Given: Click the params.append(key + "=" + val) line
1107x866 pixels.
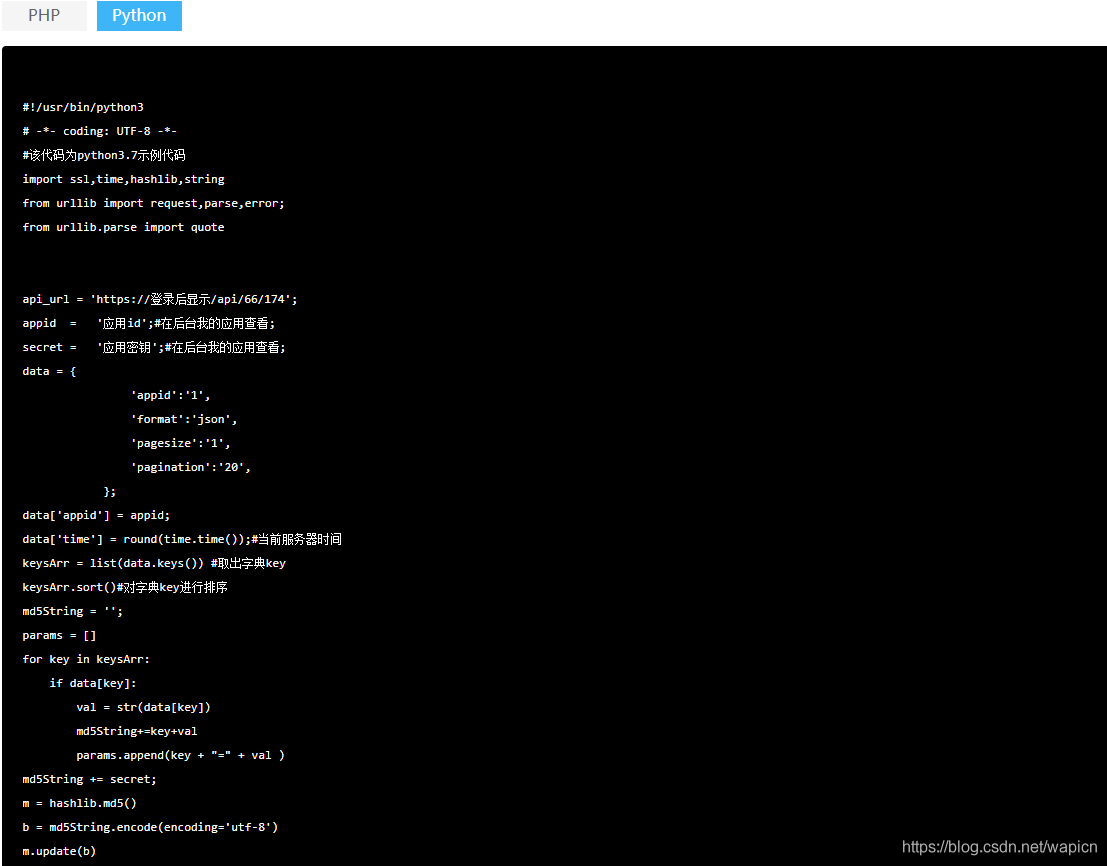Looking at the screenshot, I should pyautogui.click(x=181, y=755).
